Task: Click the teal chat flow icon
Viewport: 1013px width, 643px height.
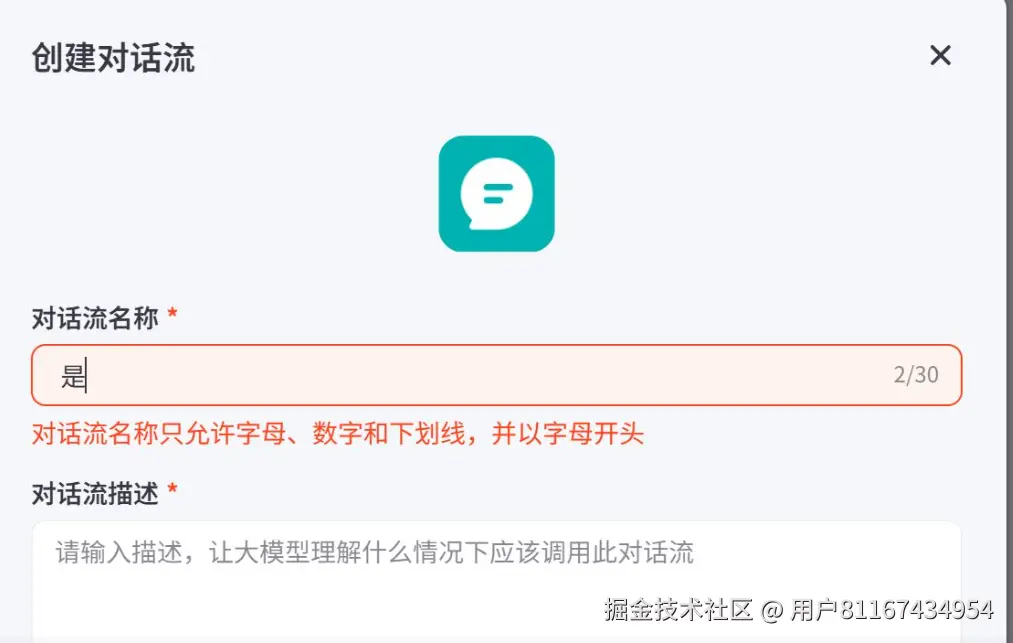Action: point(496,193)
